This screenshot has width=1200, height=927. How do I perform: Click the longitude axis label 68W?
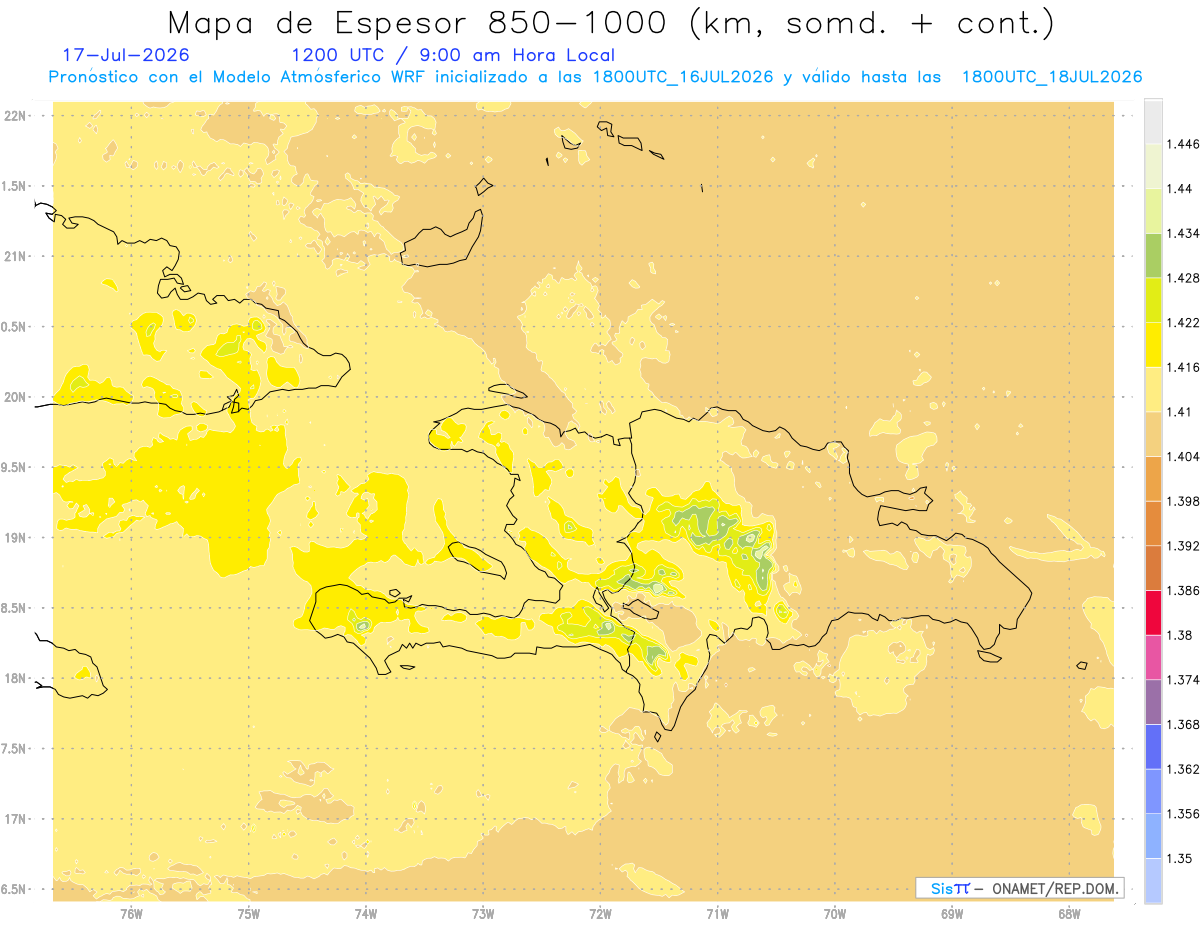pyautogui.click(x=1069, y=914)
